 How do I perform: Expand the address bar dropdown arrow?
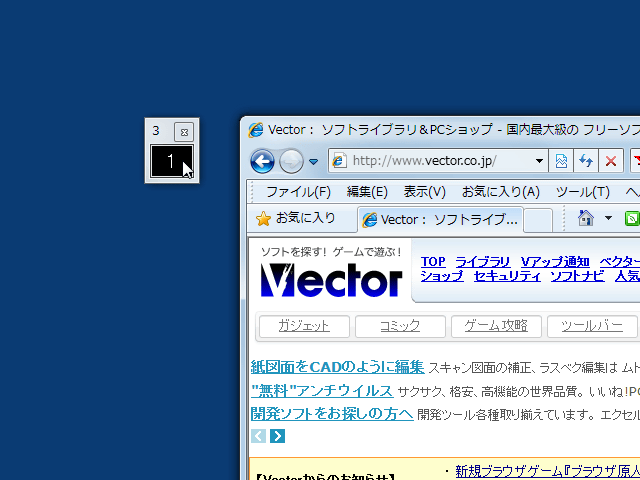pyautogui.click(x=539, y=161)
